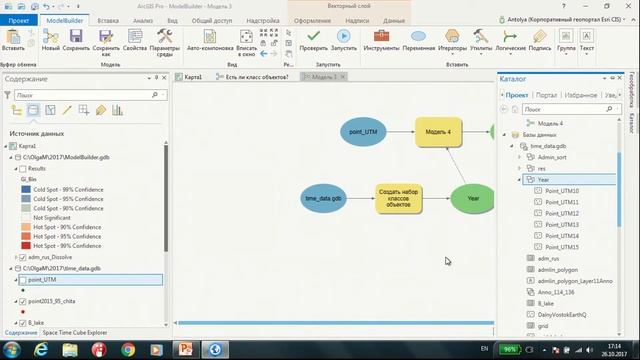Select List by Editing view

[67, 110]
